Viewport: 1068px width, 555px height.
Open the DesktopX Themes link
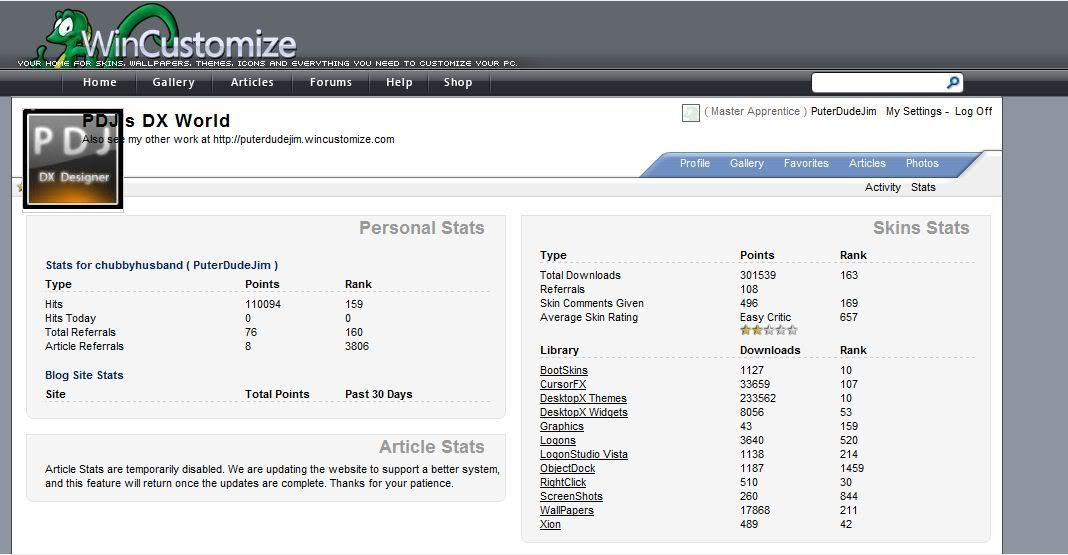(583, 398)
